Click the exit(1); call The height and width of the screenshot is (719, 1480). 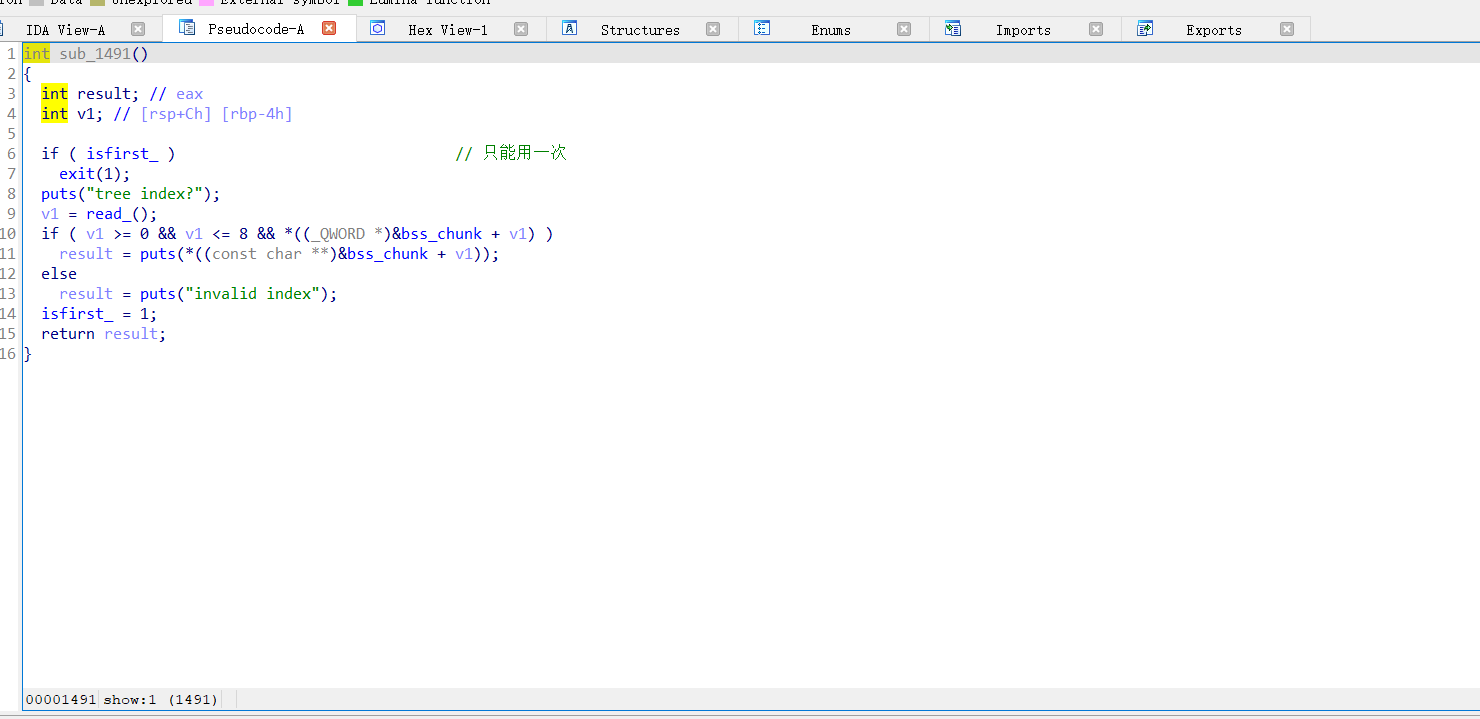tap(95, 174)
